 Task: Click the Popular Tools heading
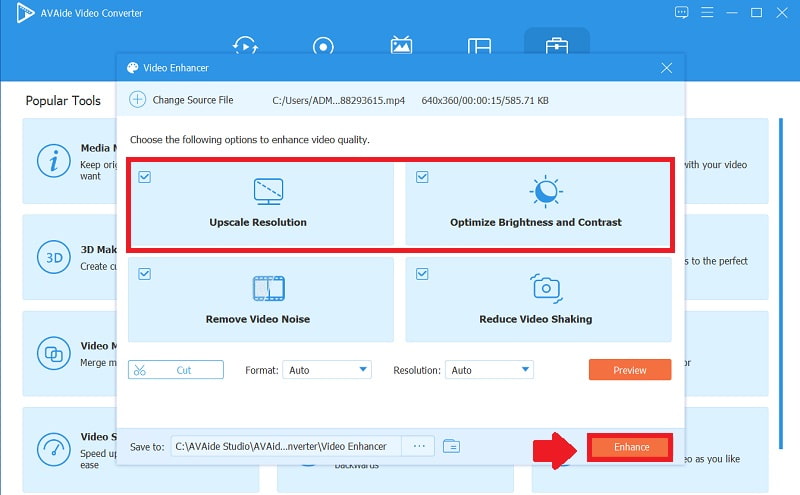[63, 101]
